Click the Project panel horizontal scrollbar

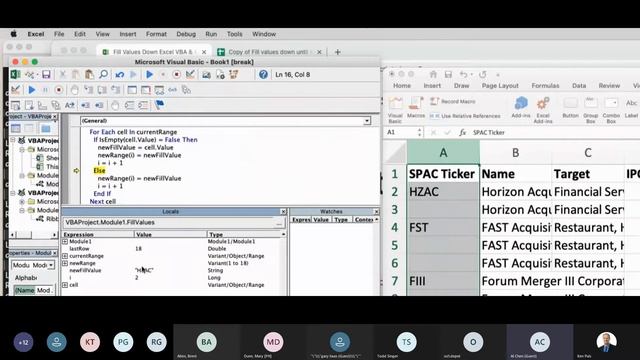pyautogui.click(x=33, y=235)
